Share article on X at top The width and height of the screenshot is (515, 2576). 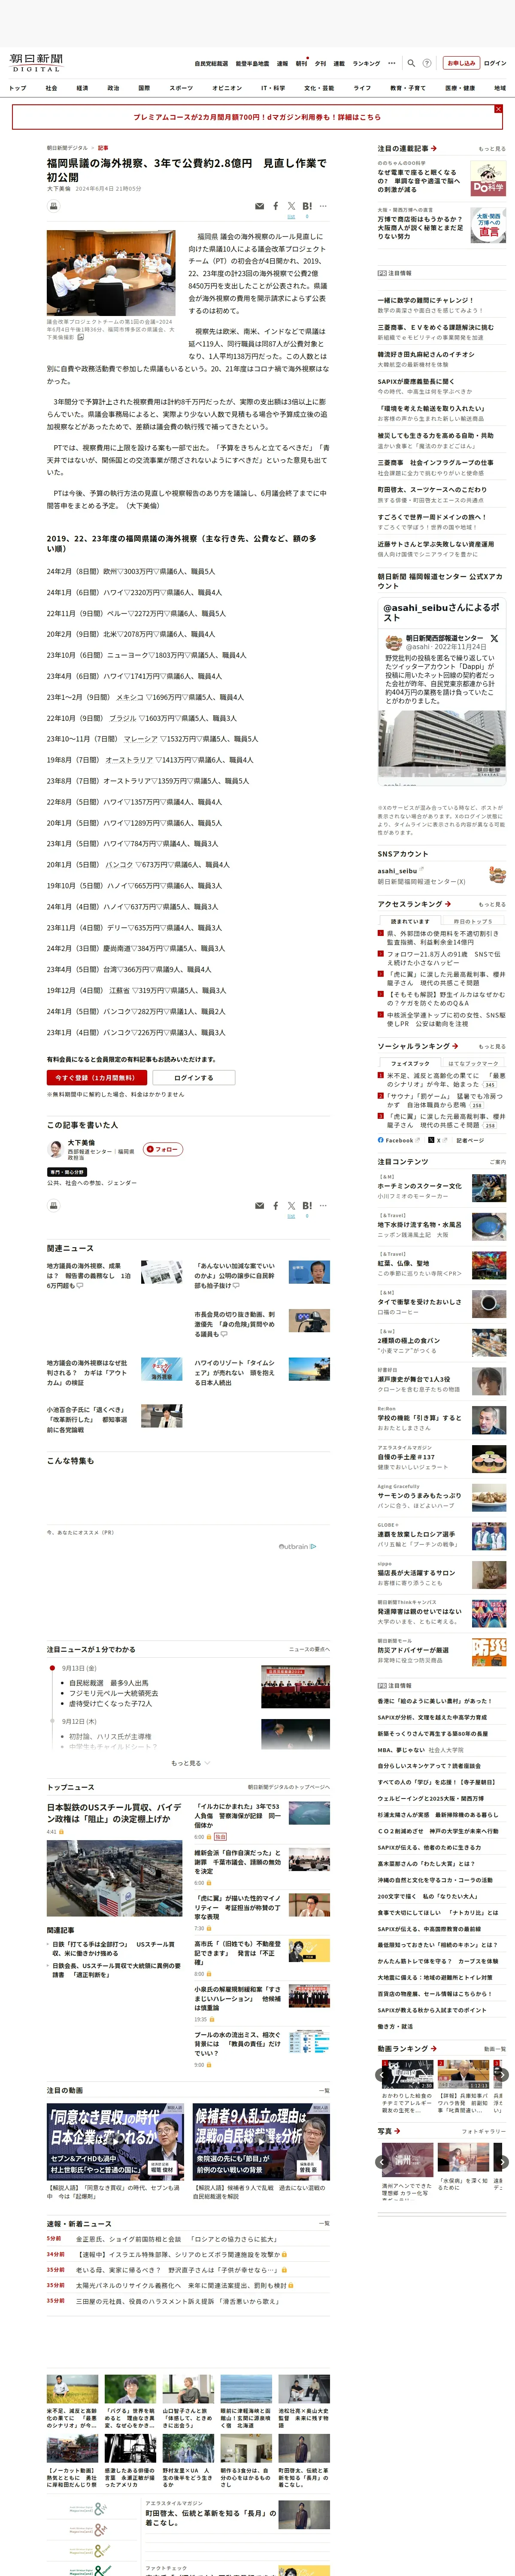291,206
